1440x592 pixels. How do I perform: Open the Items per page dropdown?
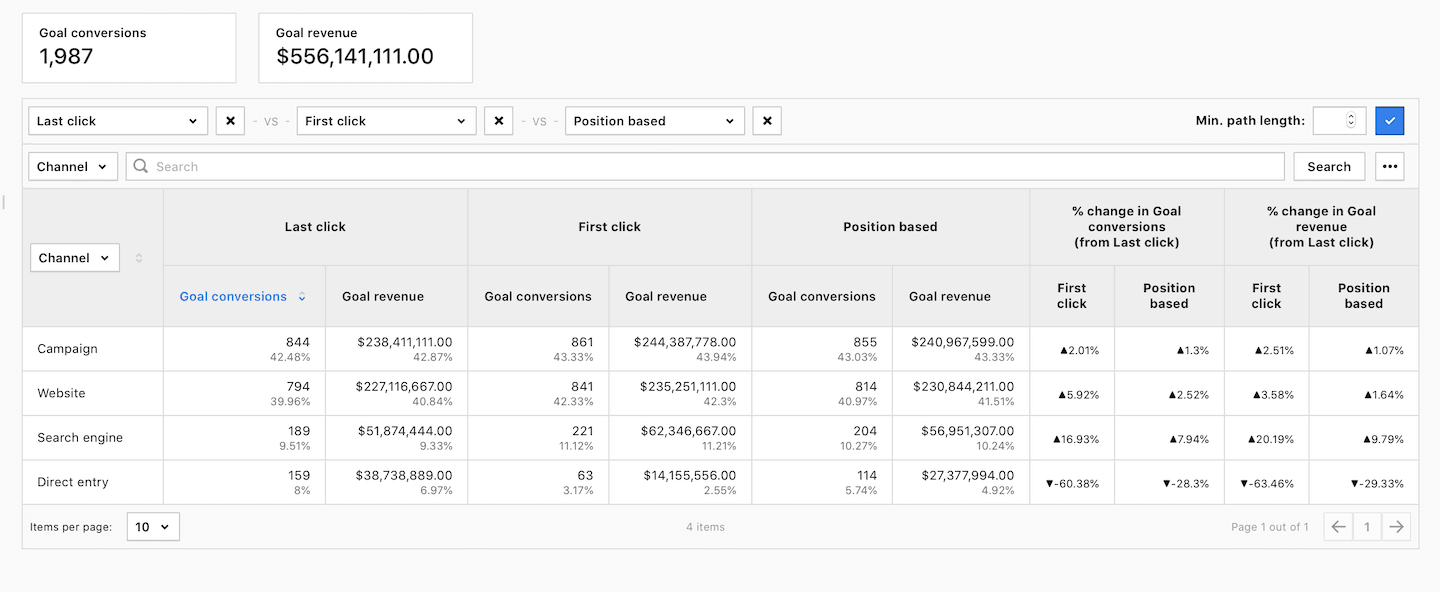pyautogui.click(x=152, y=526)
